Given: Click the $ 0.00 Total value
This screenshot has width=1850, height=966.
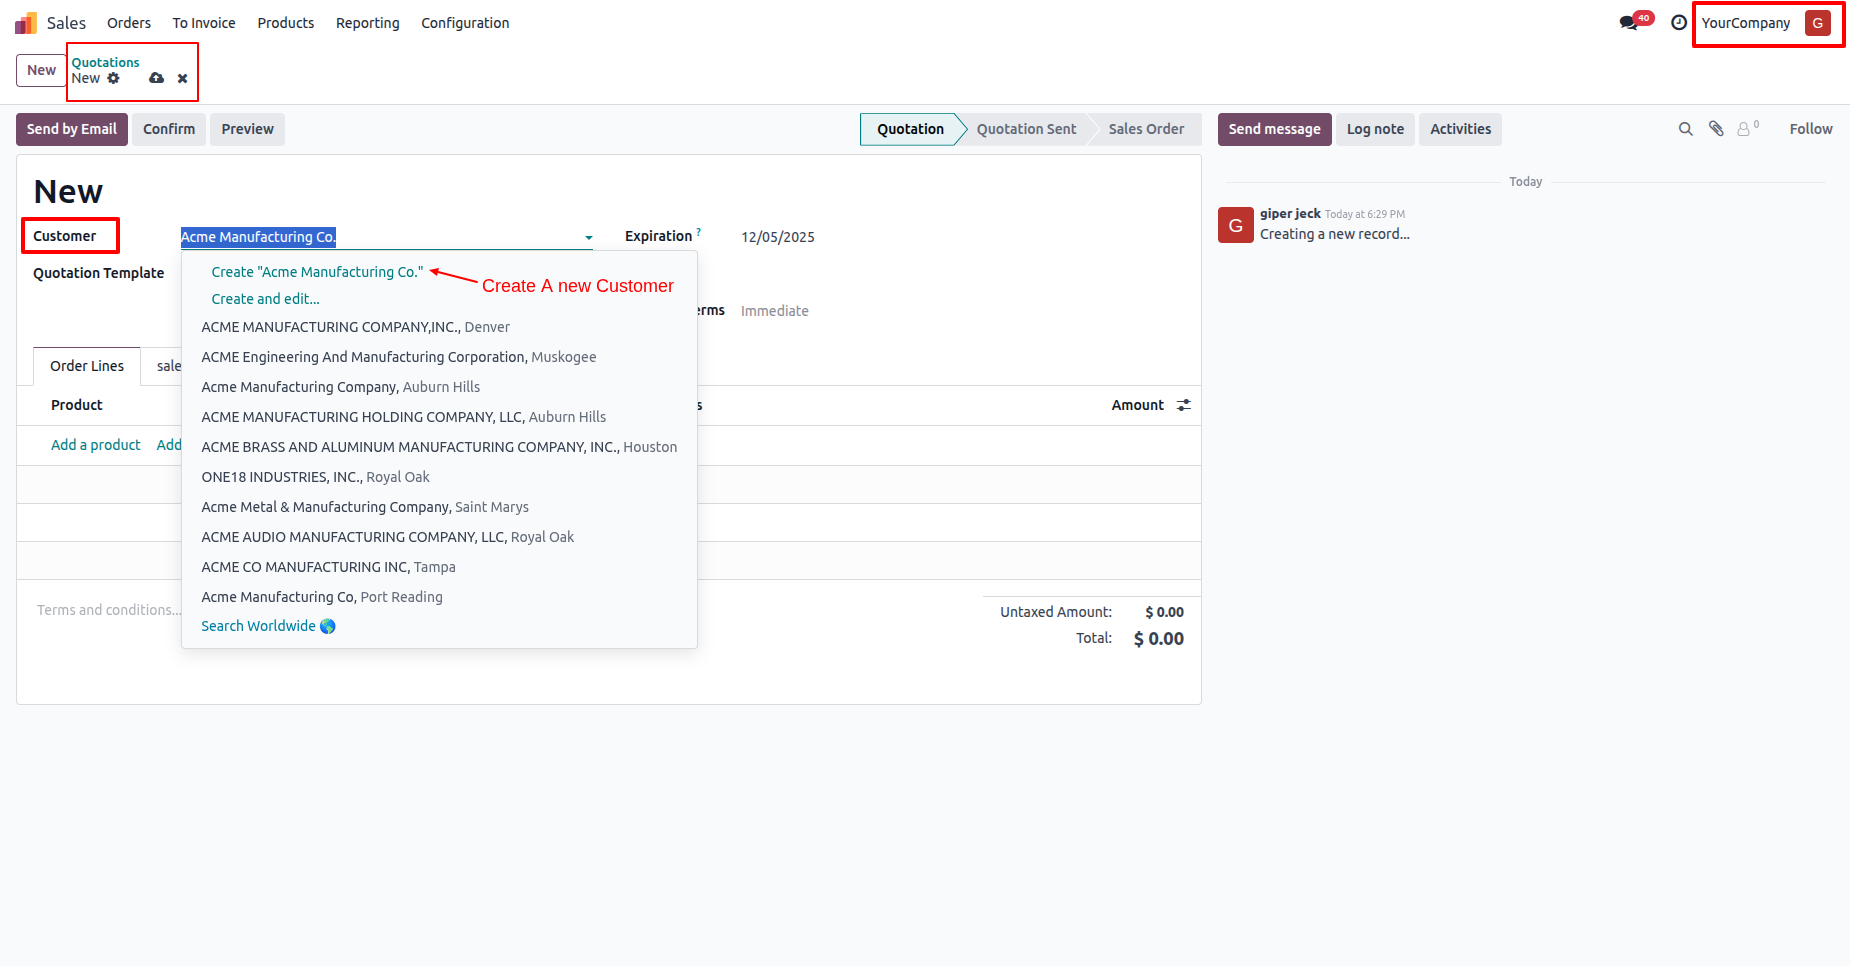Looking at the screenshot, I should pos(1159,639).
